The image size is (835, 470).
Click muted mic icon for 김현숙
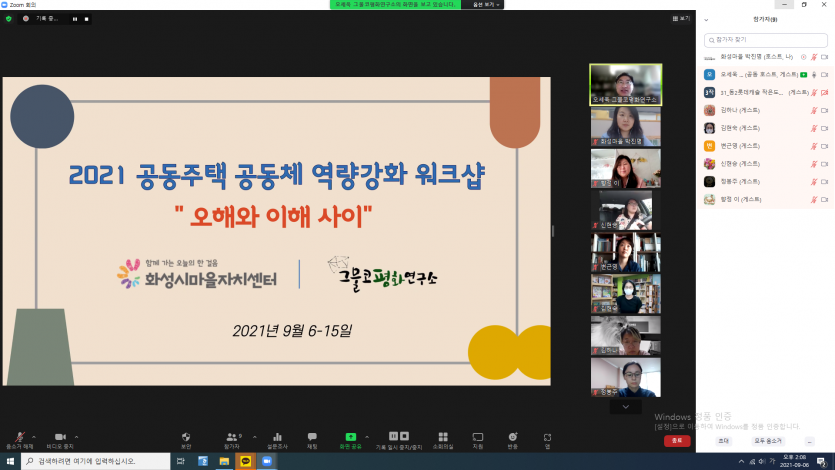(814, 128)
